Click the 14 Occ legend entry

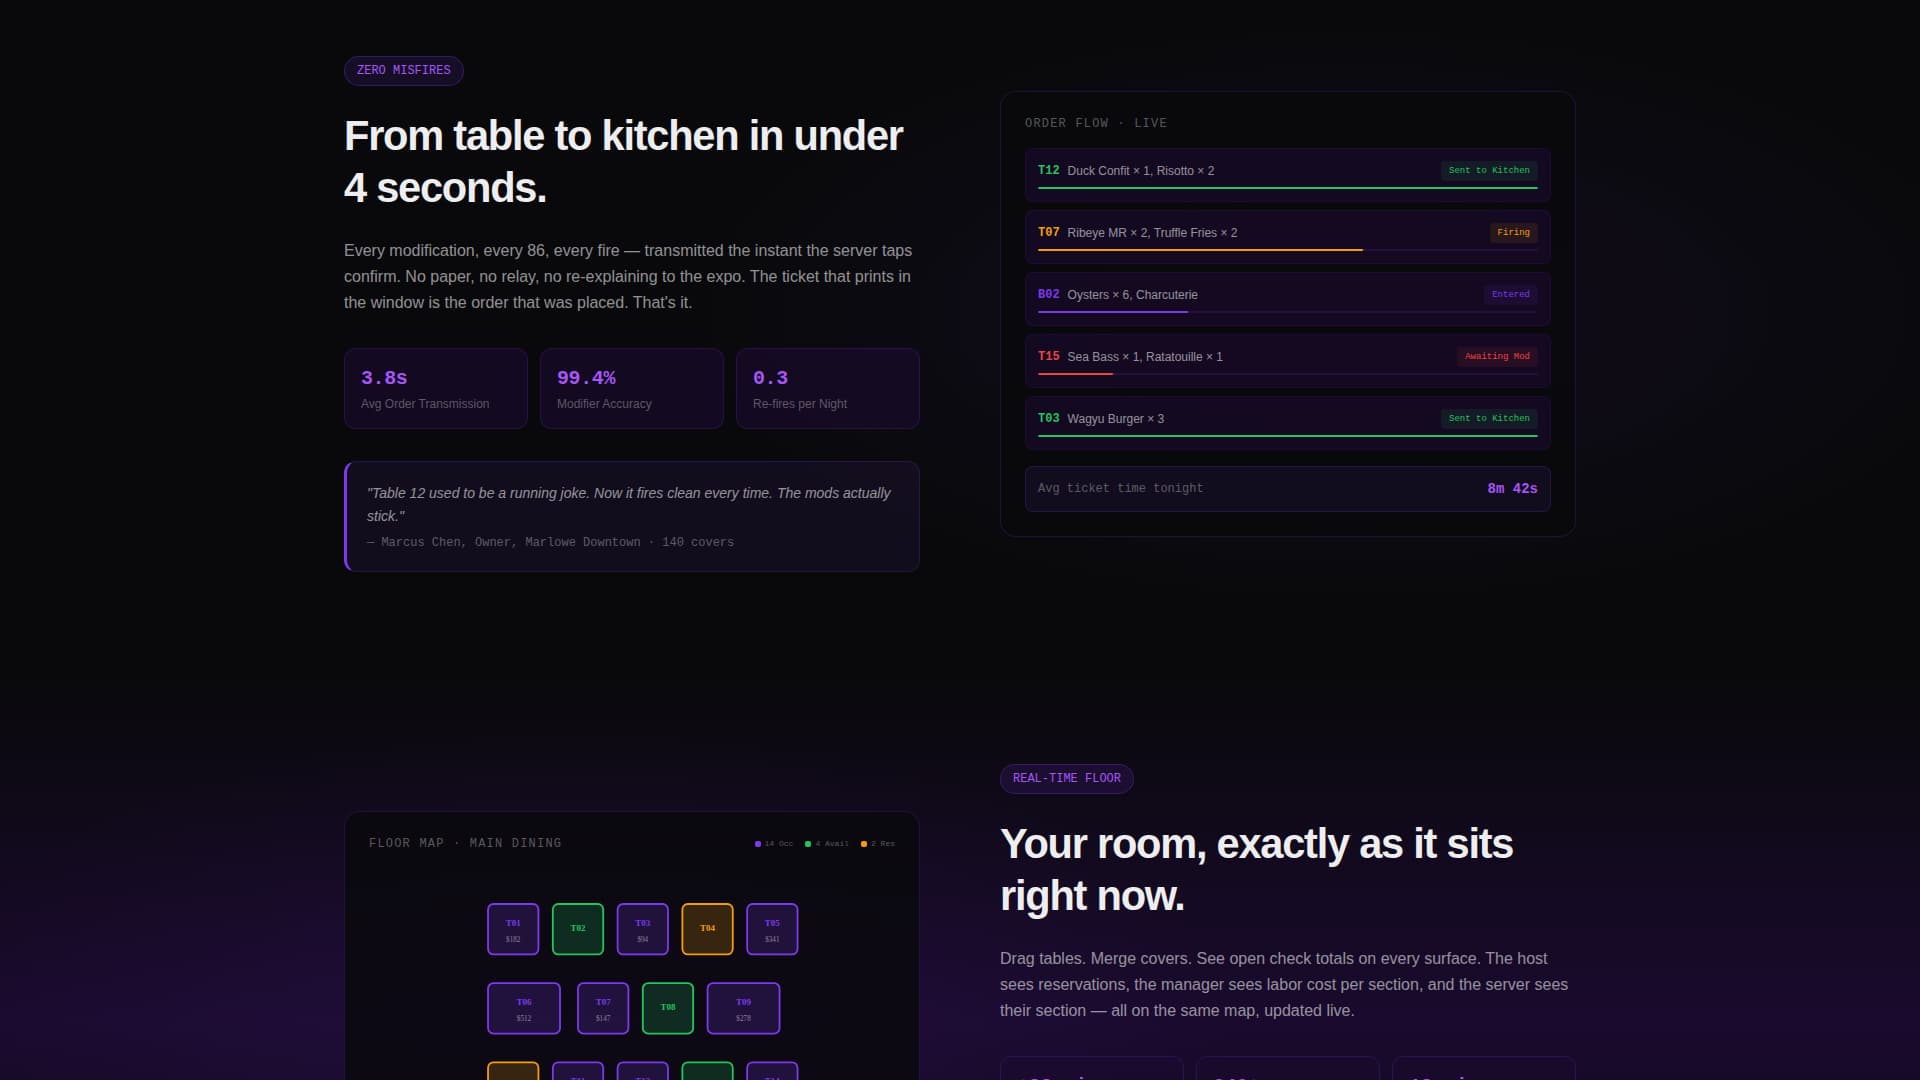coord(774,844)
